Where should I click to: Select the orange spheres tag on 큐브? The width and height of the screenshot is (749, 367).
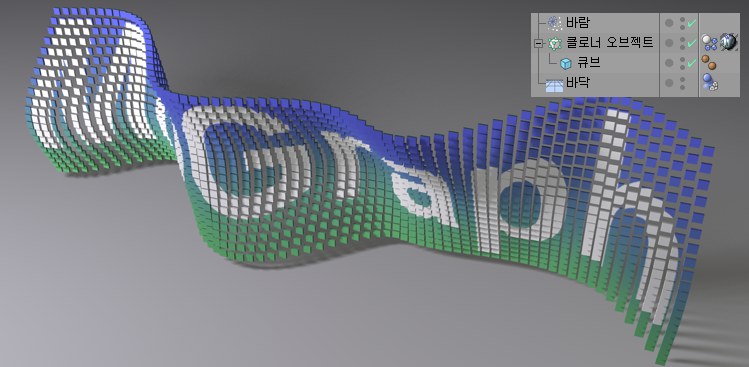click(709, 62)
